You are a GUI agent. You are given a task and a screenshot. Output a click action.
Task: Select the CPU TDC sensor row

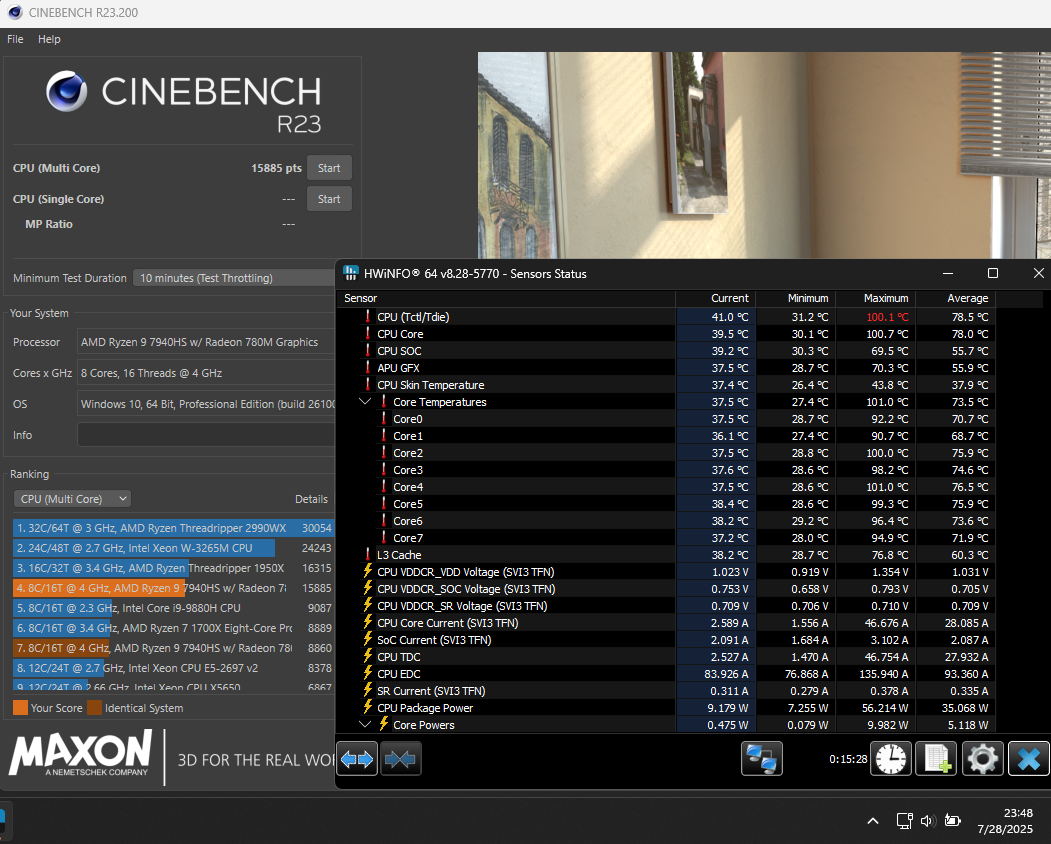[x=666, y=656]
